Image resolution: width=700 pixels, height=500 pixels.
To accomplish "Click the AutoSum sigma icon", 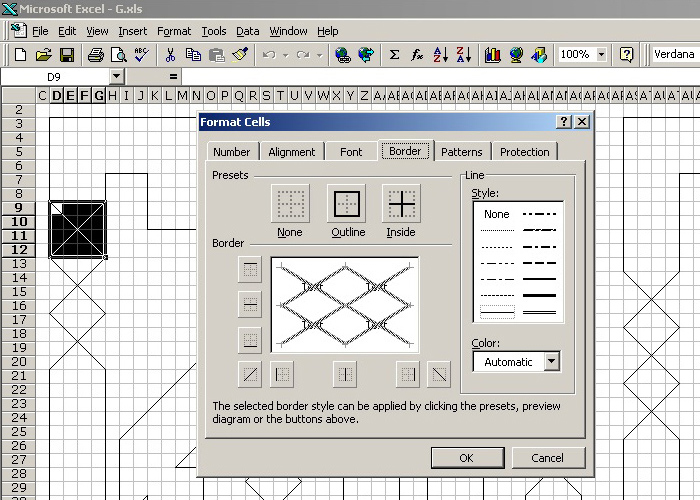I will [394, 55].
